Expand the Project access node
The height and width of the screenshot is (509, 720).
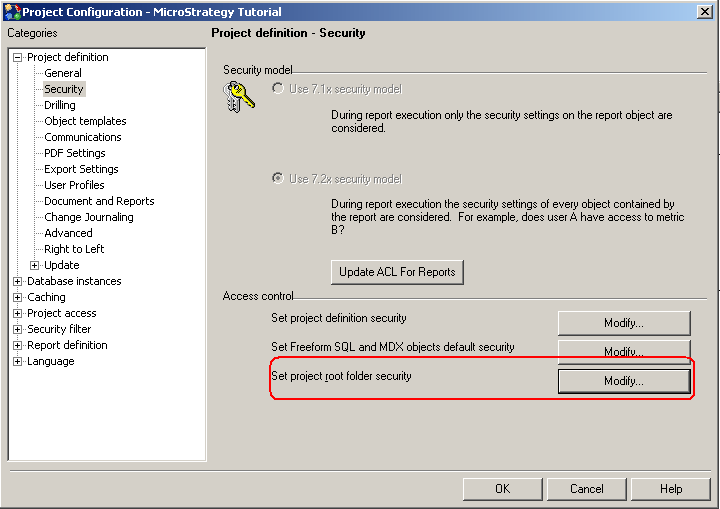coord(17,313)
